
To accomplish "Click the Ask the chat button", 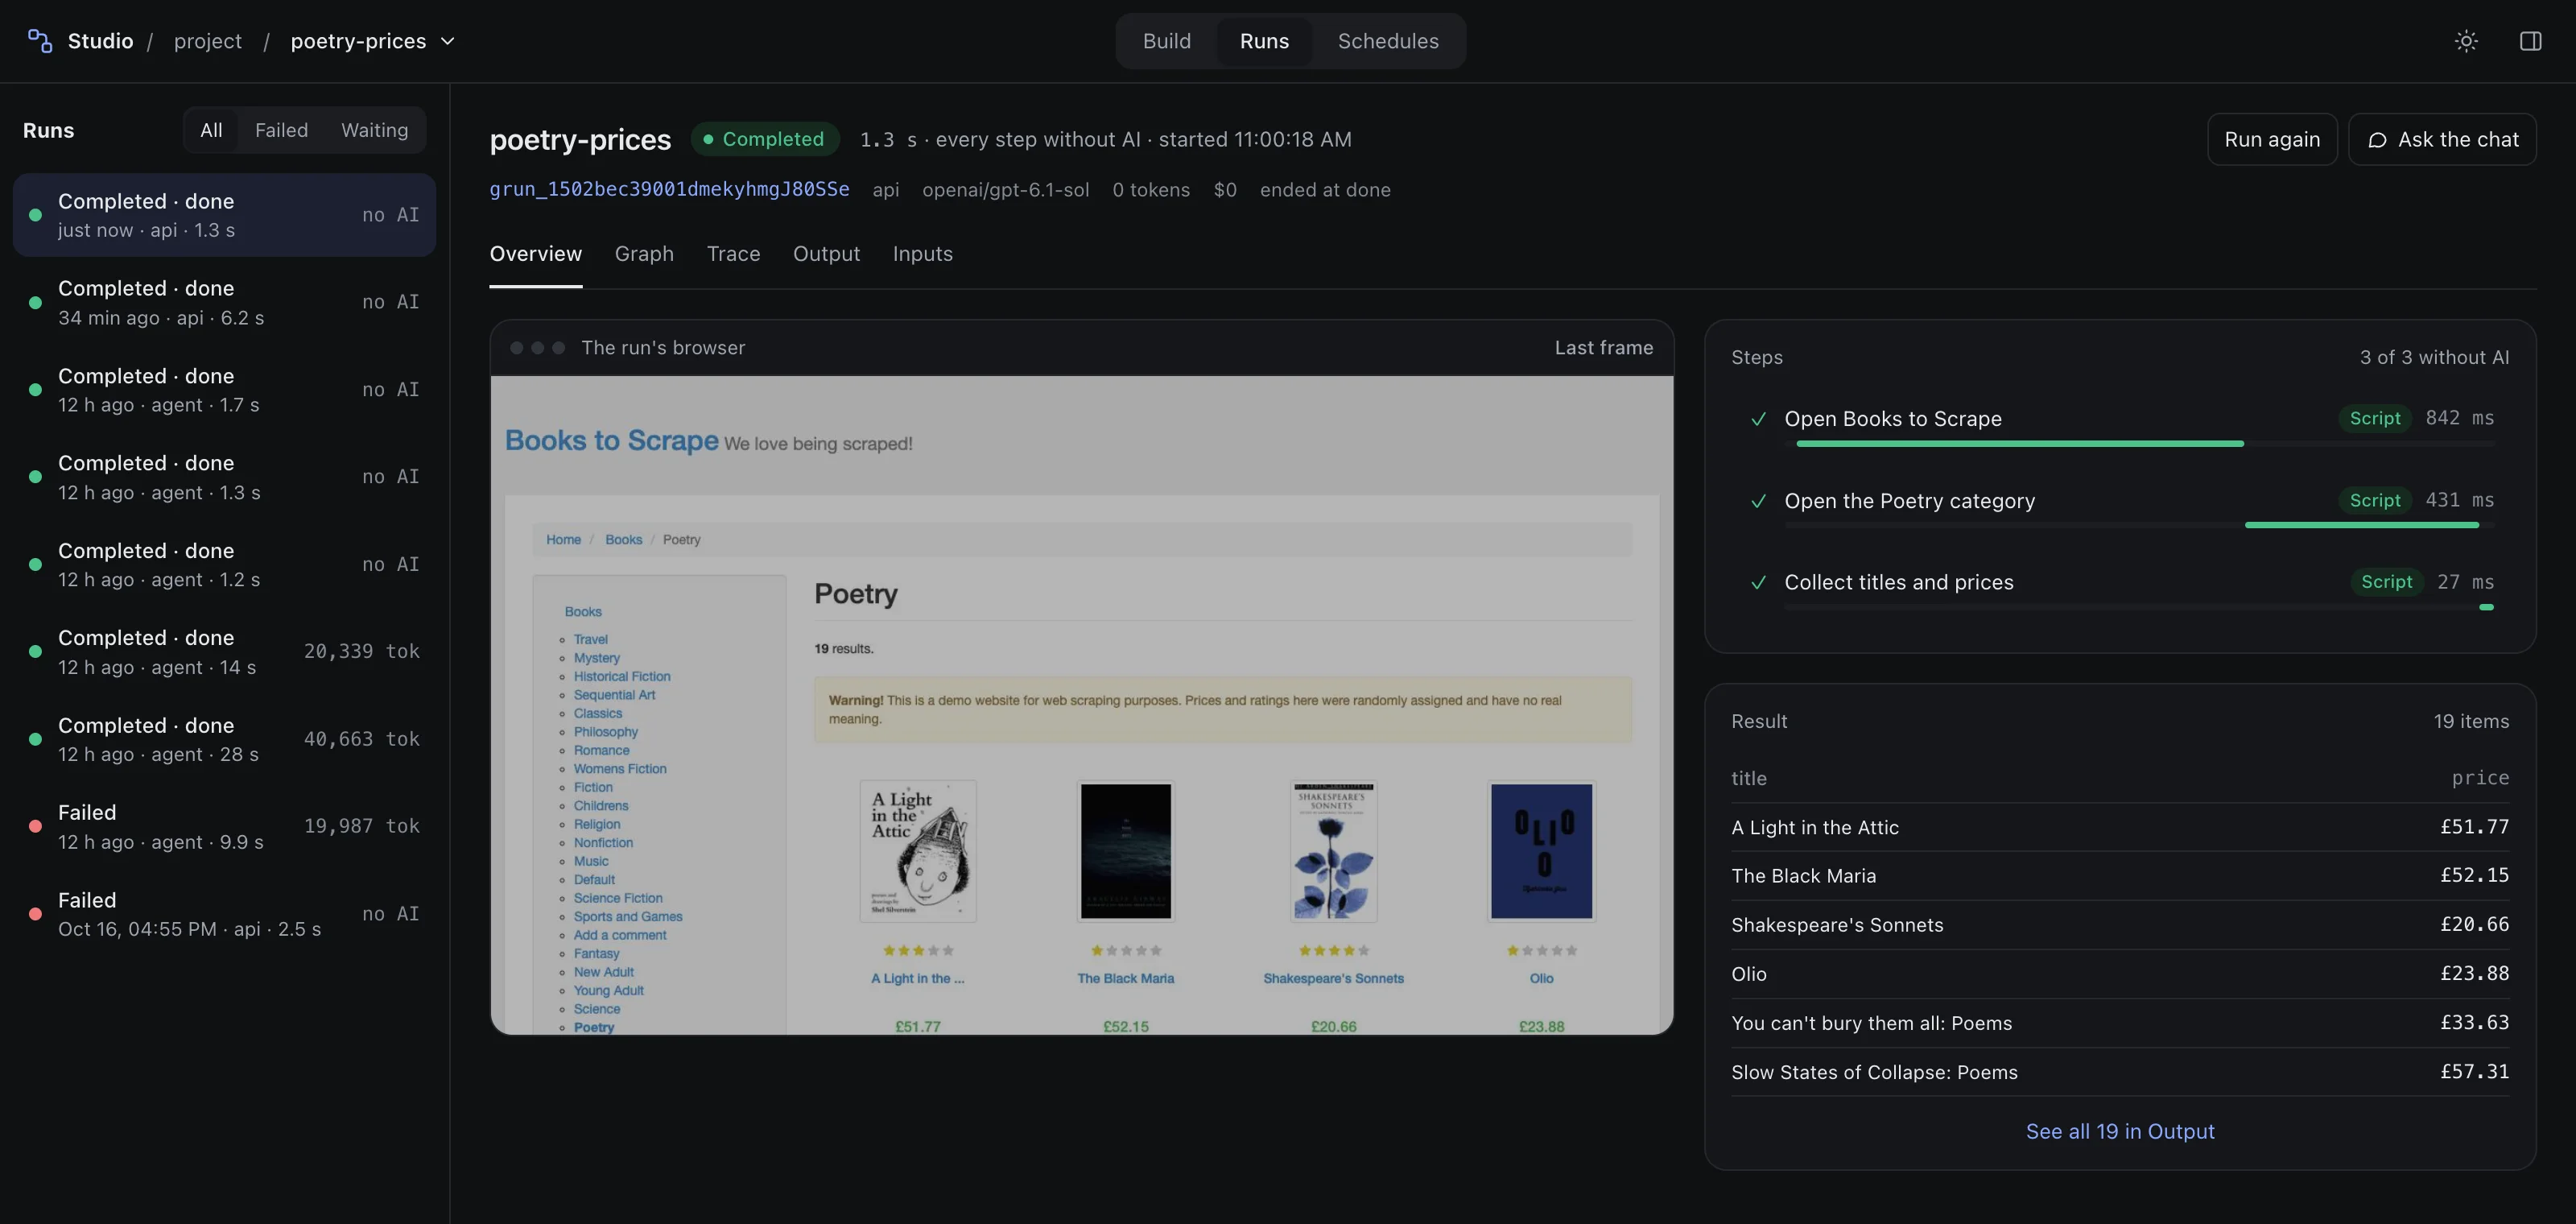I will (x=2441, y=140).
